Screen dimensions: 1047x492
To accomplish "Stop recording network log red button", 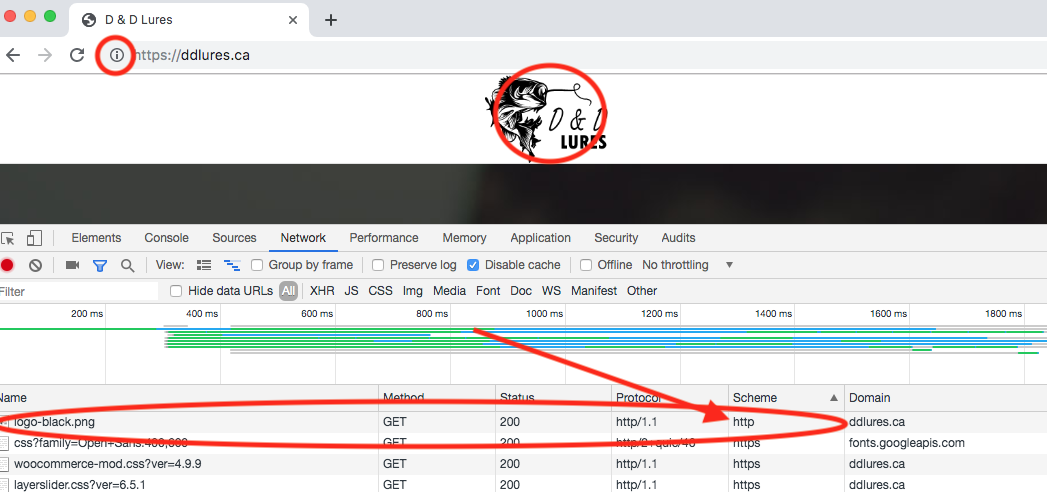I will pyautogui.click(x=7, y=265).
